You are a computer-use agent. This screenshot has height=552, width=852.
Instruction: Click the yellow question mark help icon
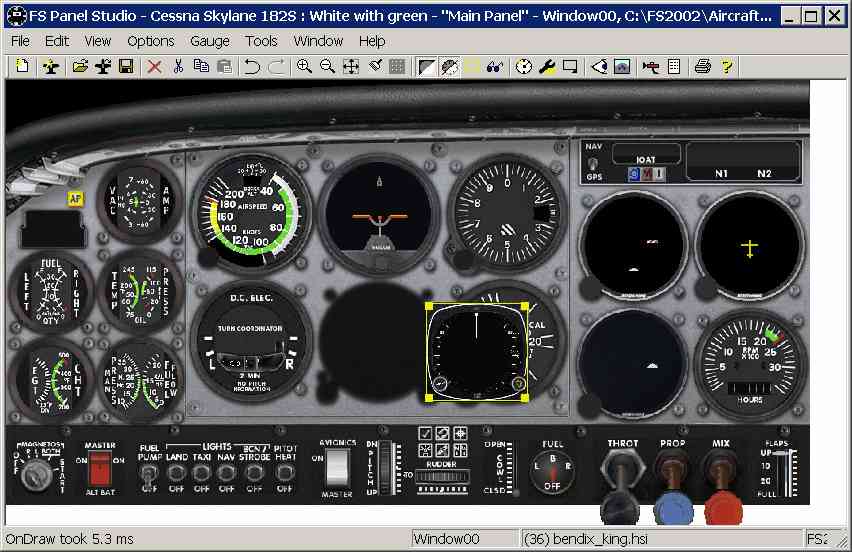pyautogui.click(x=726, y=66)
